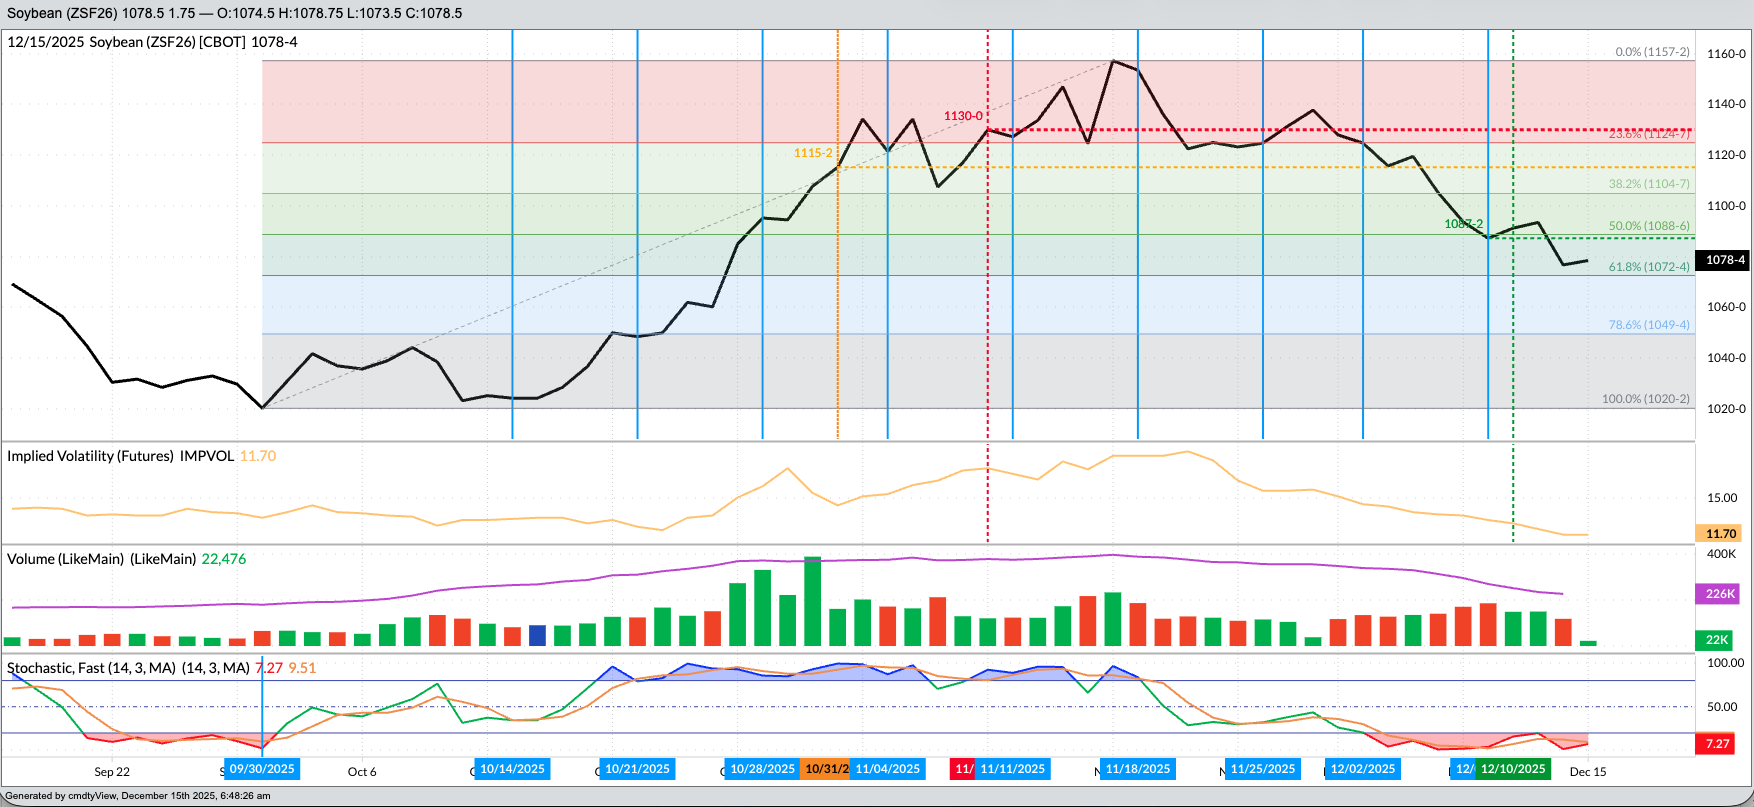Screen dimensions: 1754x807
Task: Click the Oct 6 date axis label
Action: pos(362,772)
